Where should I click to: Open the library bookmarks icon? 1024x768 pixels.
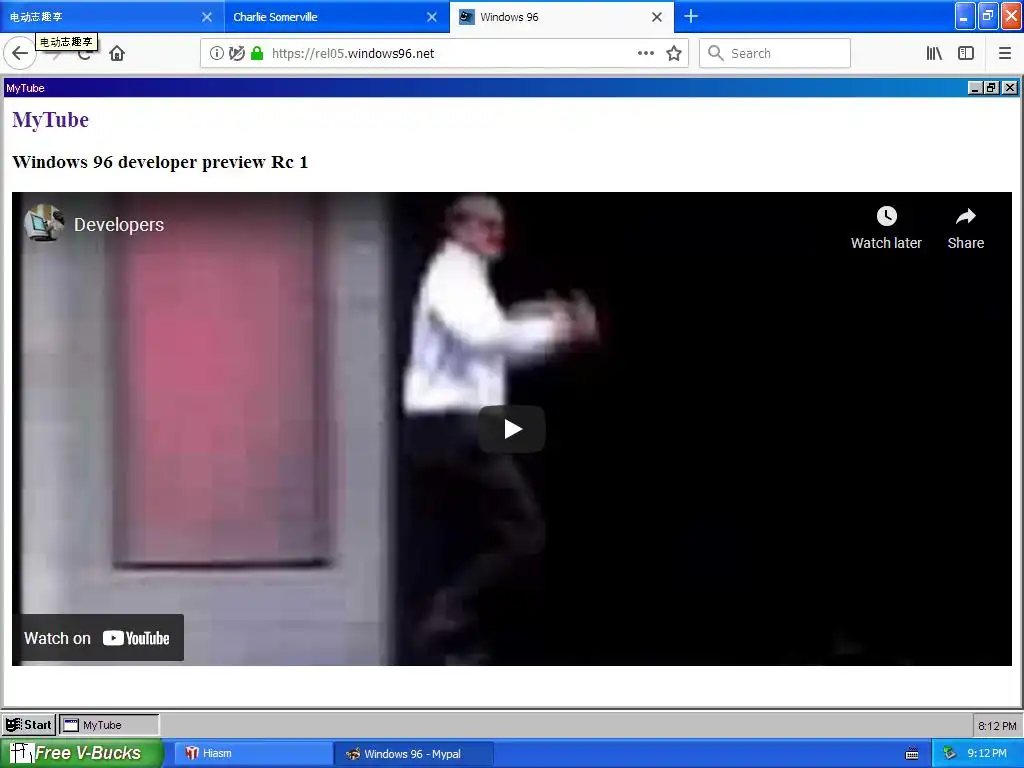point(934,54)
